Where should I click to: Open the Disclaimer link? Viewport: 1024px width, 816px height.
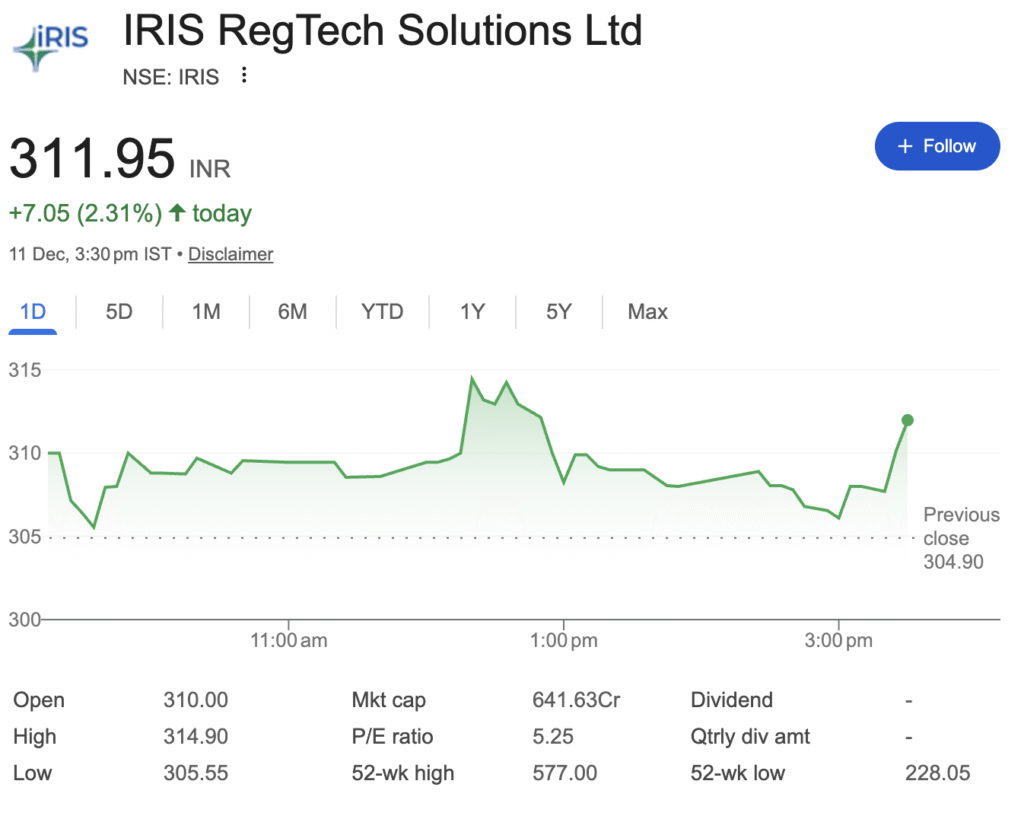(x=230, y=254)
